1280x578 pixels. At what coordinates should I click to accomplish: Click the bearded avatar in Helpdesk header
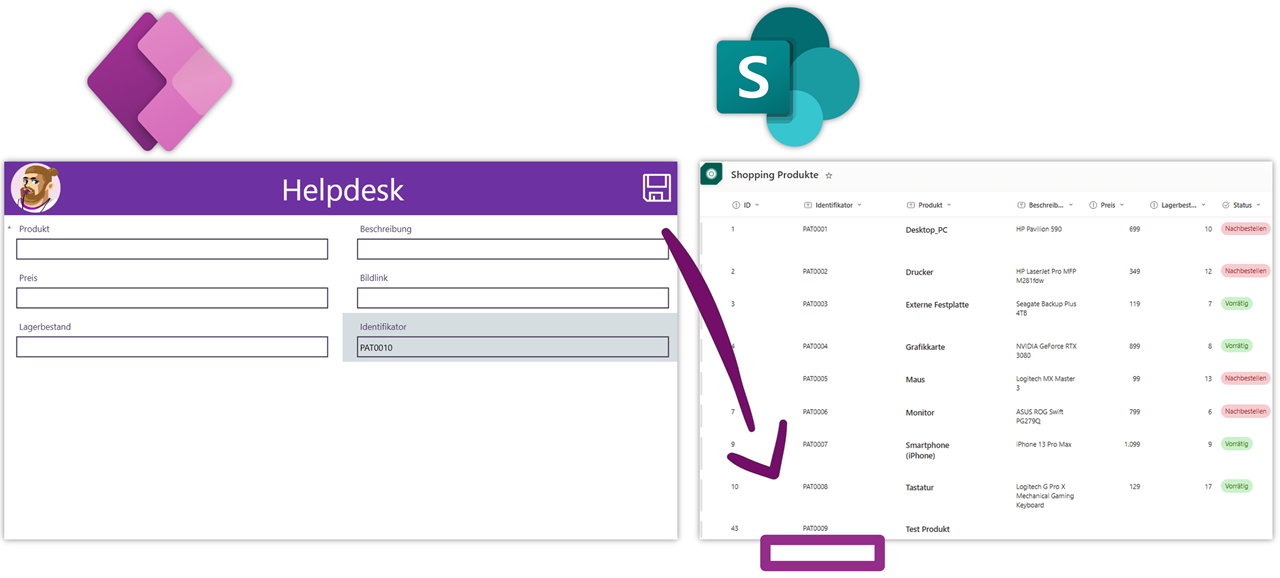36,188
